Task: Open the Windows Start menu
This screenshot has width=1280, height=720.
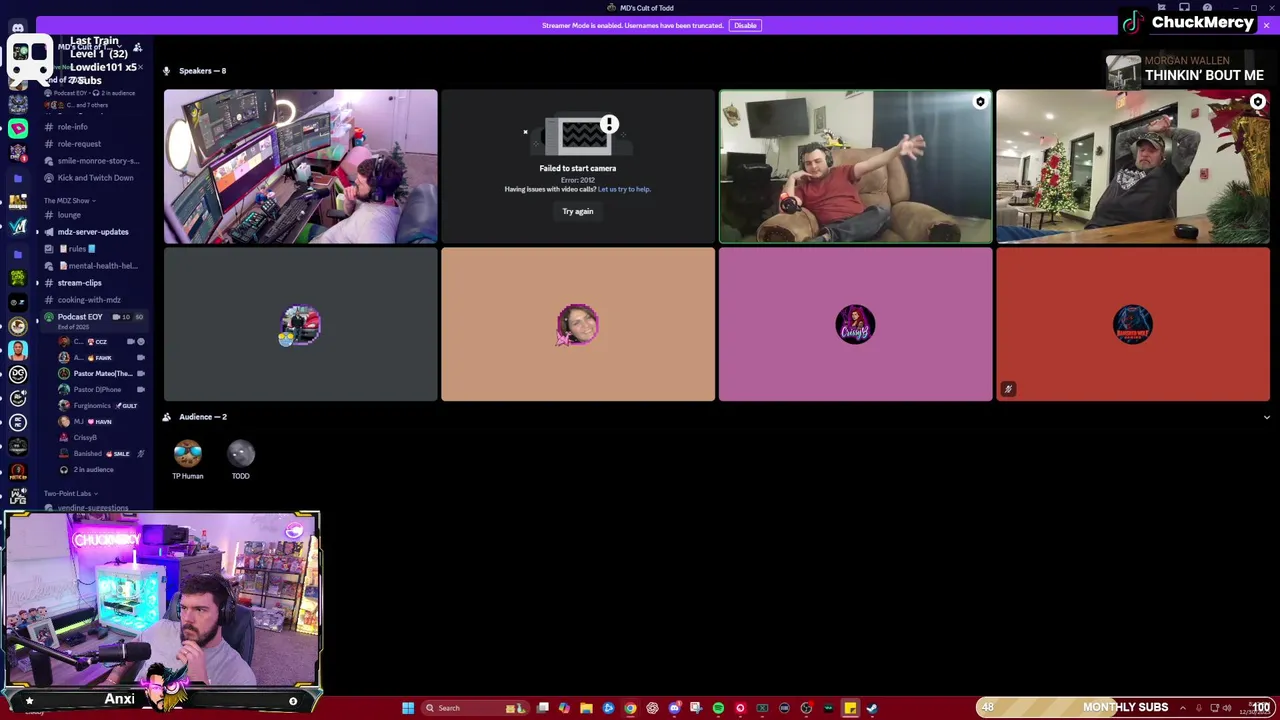Action: (408, 708)
